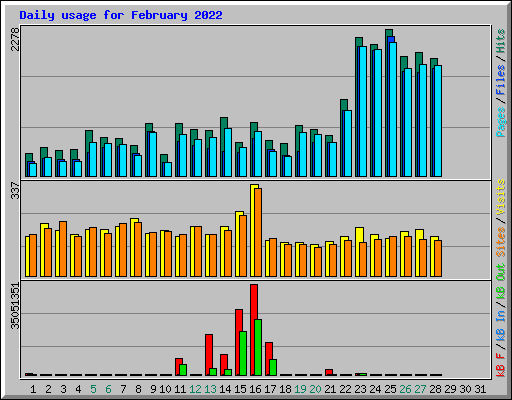Click the 'Visits' legend label
Viewport: 512px width, 400px height.
501,197
